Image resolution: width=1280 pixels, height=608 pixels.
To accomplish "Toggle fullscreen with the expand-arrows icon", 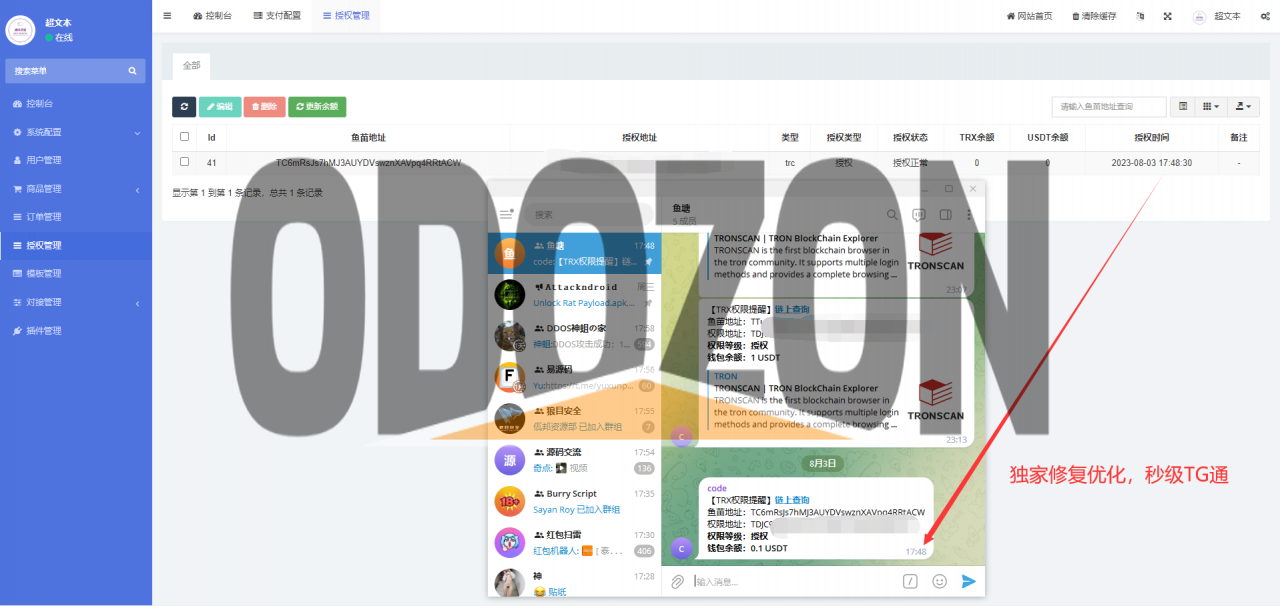I will tap(1168, 16).
